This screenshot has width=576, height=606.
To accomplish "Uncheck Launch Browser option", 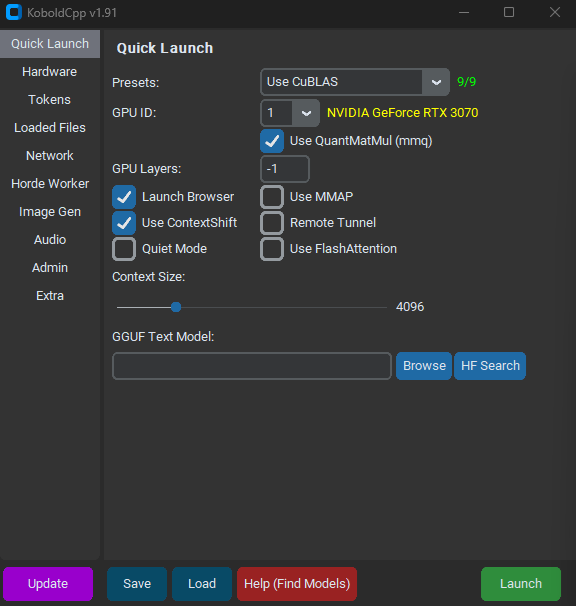I will pos(124,197).
